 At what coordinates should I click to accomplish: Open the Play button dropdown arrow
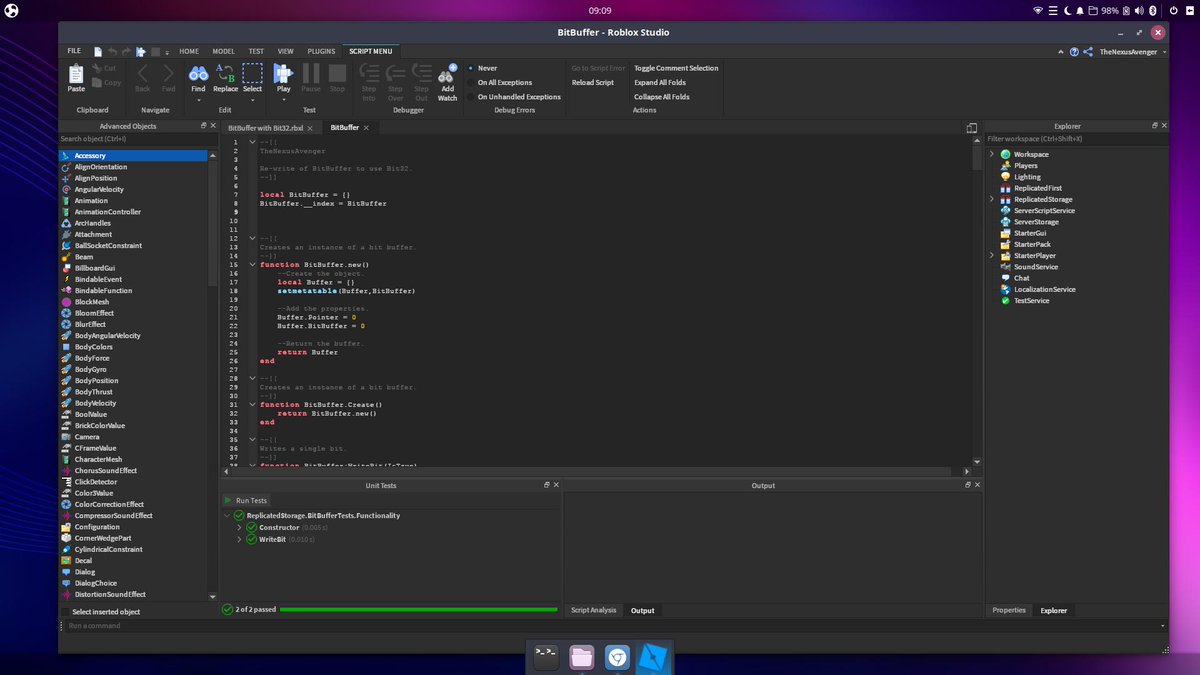pos(283,100)
